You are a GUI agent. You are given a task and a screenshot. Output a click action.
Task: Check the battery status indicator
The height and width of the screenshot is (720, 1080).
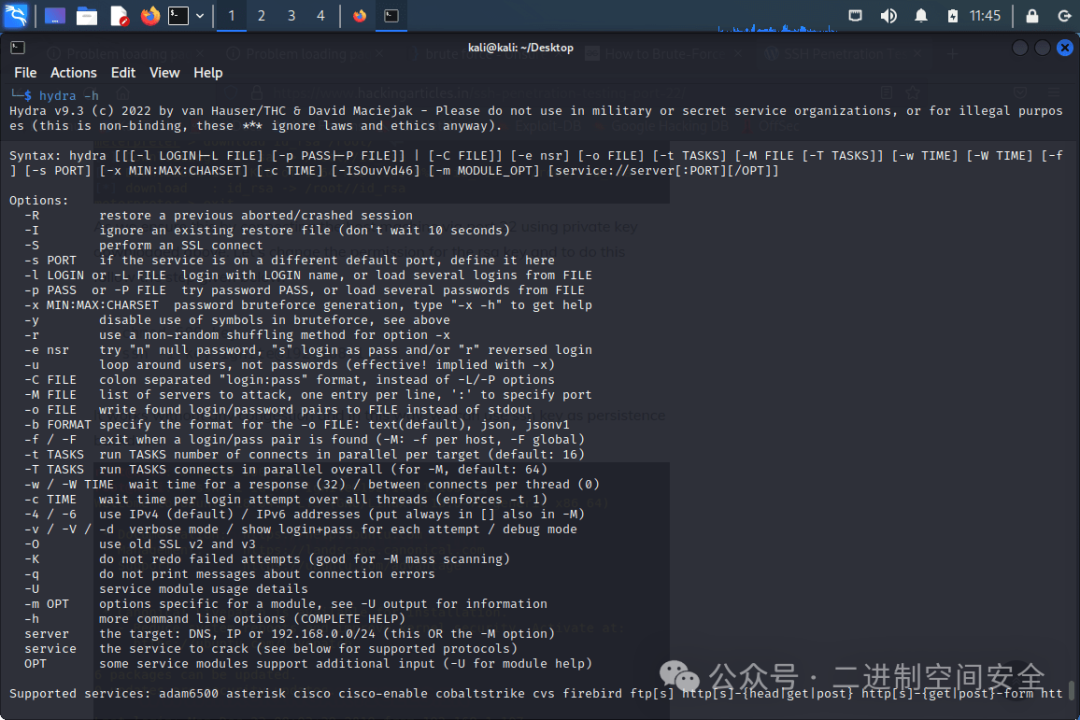click(952, 15)
